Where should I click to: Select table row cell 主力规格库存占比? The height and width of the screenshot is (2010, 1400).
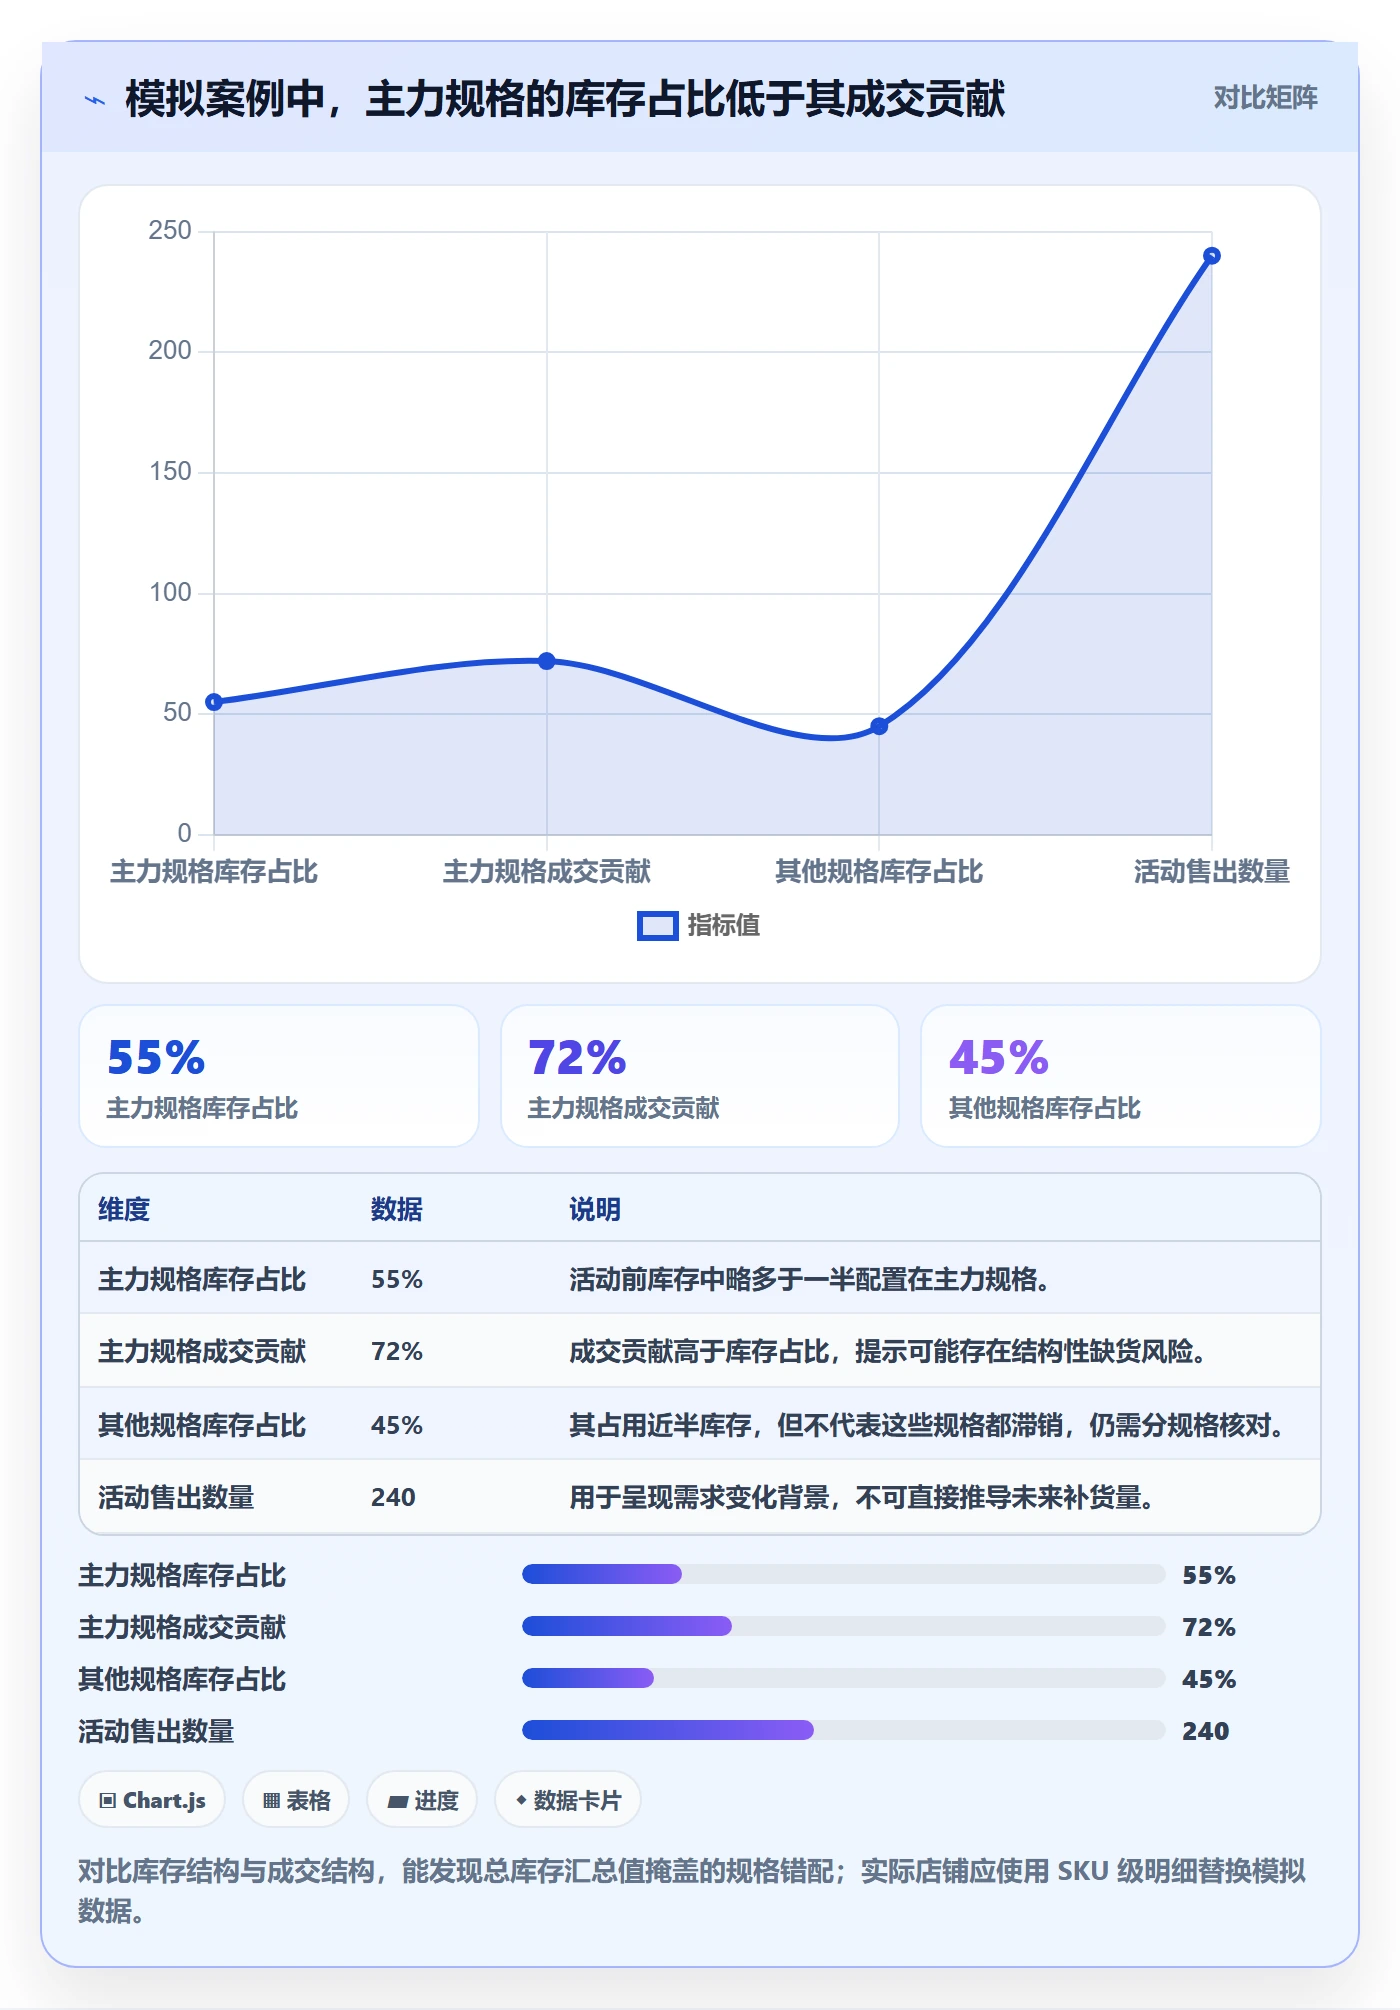(202, 1280)
